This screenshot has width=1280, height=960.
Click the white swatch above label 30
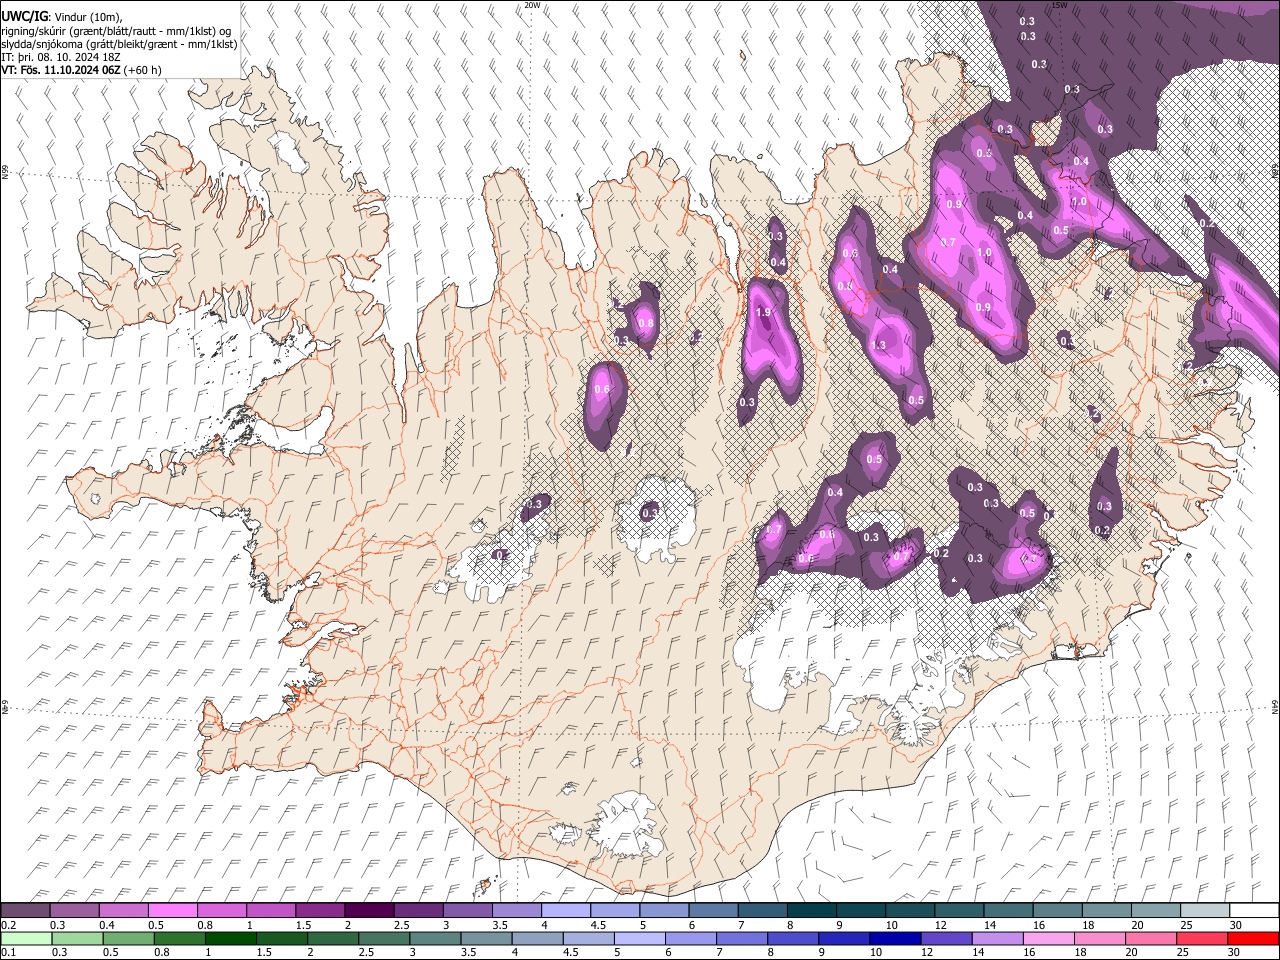coord(1254,911)
